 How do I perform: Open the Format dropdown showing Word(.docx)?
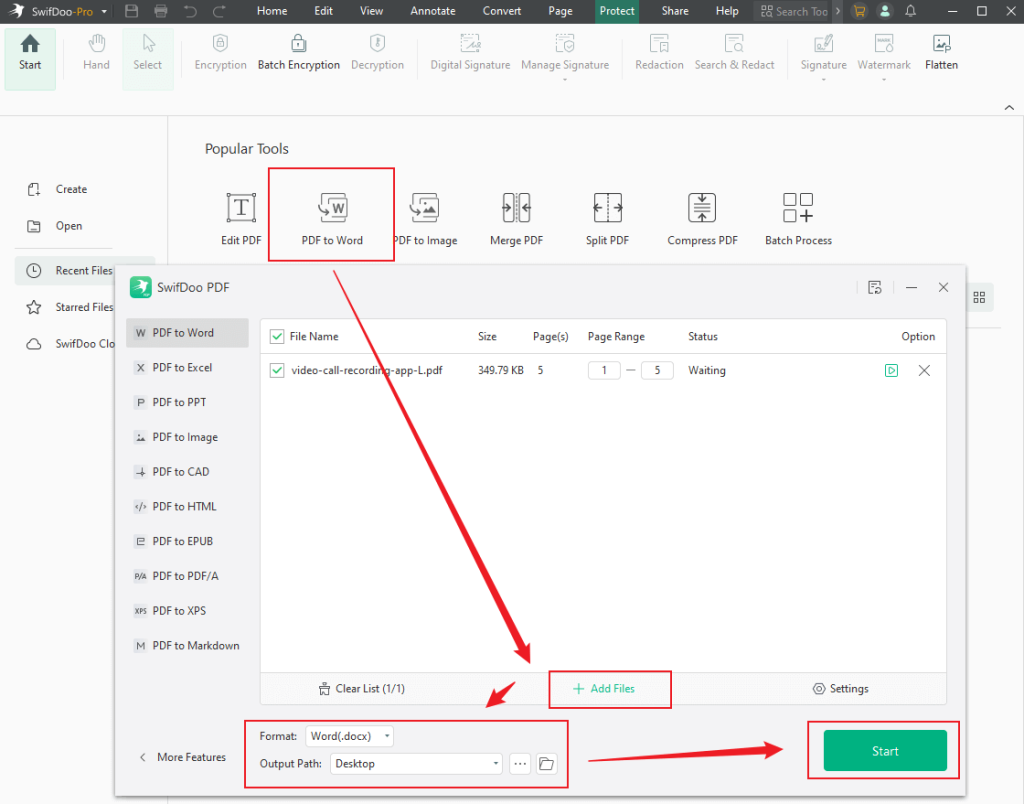349,735
